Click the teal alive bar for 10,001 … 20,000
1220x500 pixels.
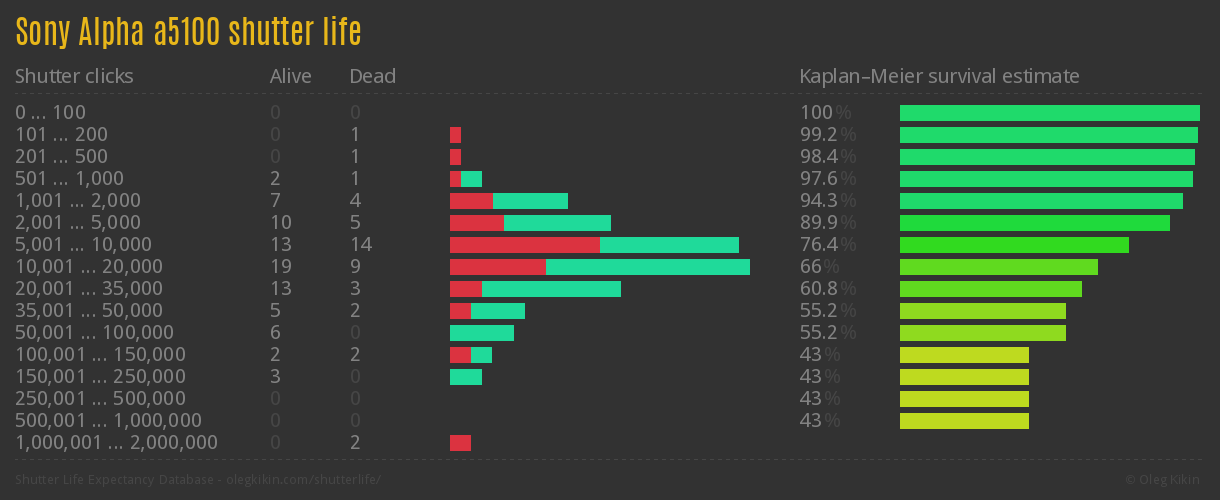click(x=647, y=267)
